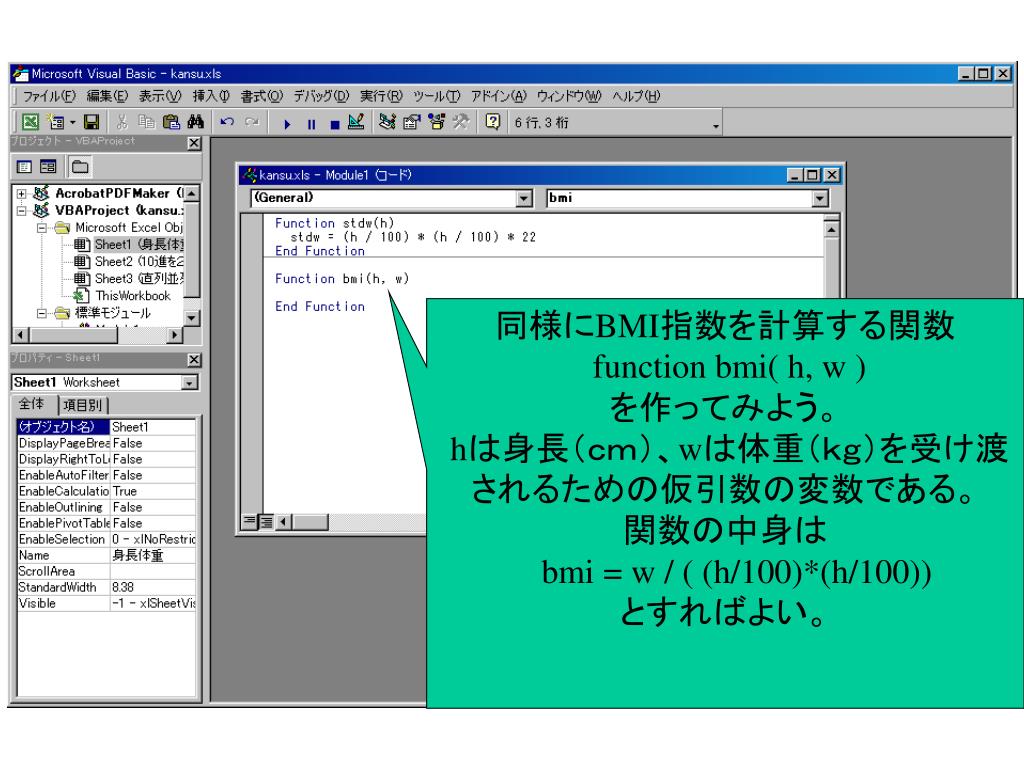Select Sheet2 in the project tree

click(129, 262)
